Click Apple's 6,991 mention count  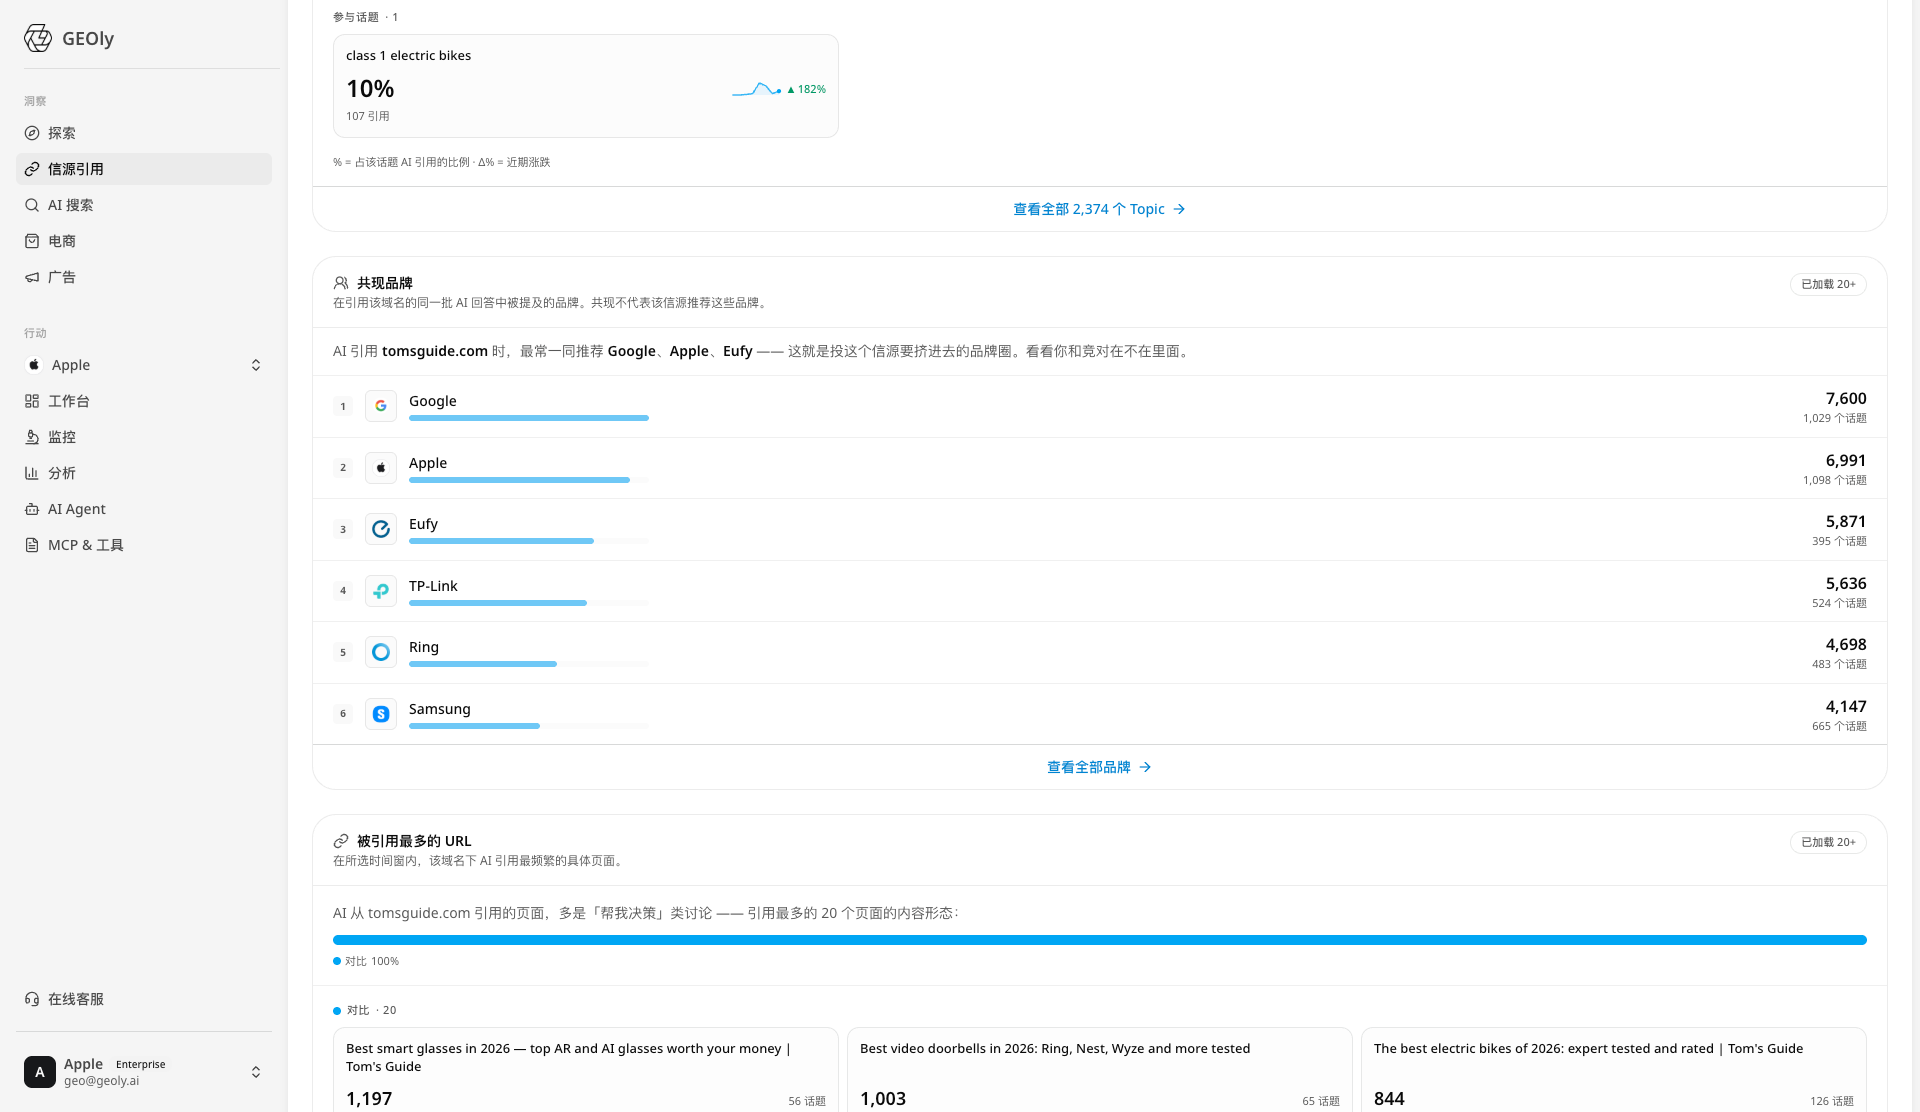coord(1845,460)
